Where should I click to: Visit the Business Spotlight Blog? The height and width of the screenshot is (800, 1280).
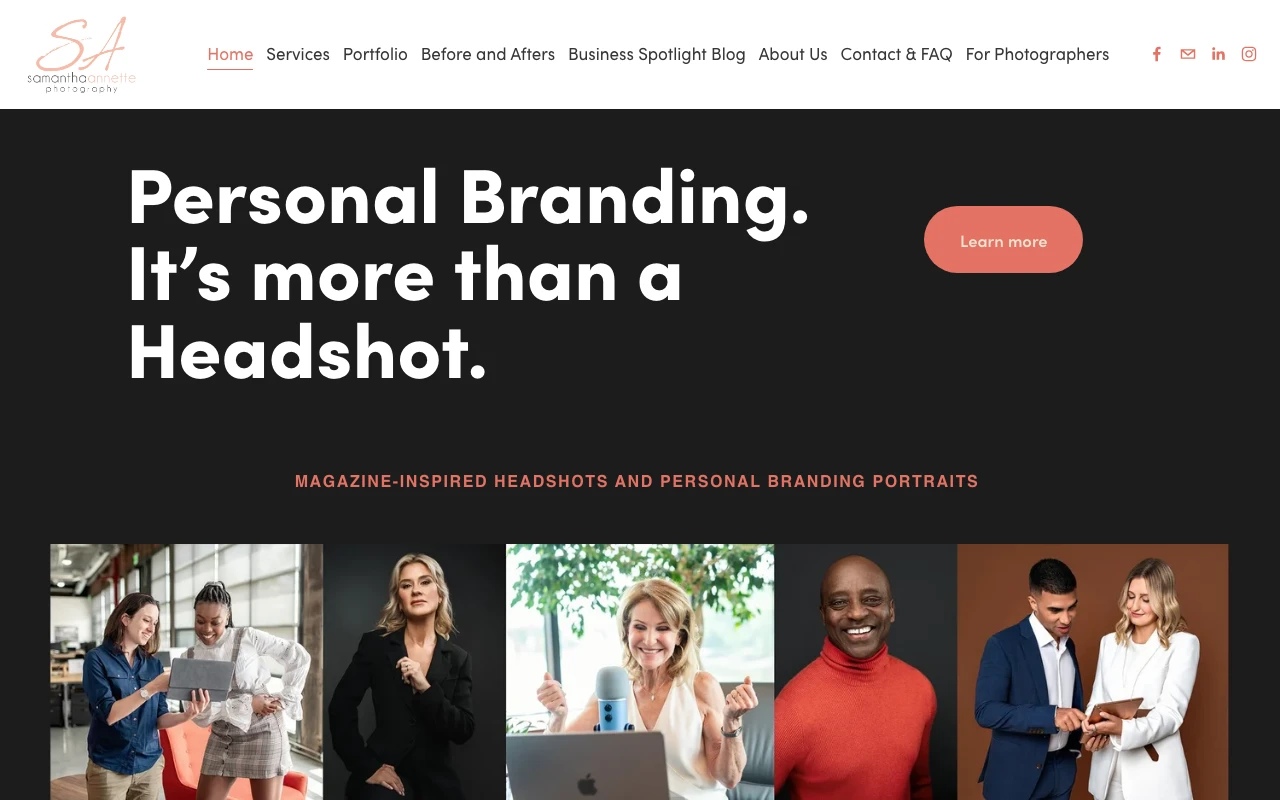(657, 54)
